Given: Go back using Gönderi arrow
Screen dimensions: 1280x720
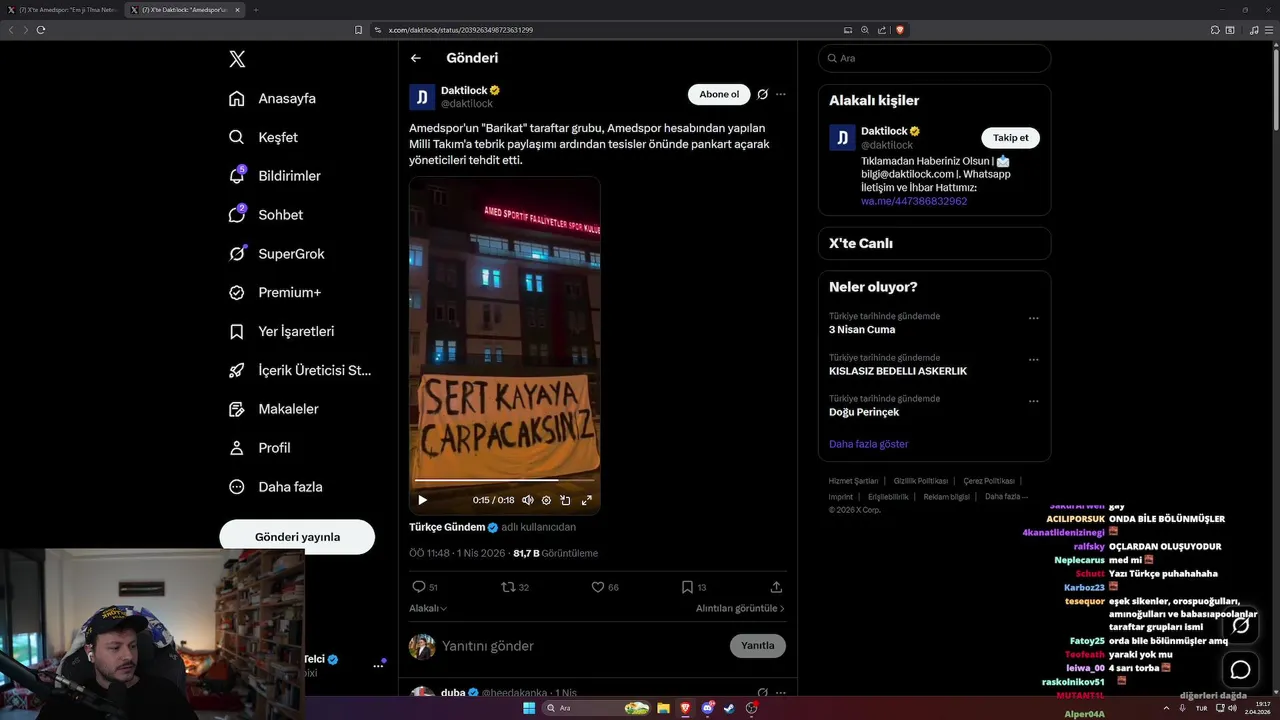Looking at the screenshot, I should (x=416, y=58).
